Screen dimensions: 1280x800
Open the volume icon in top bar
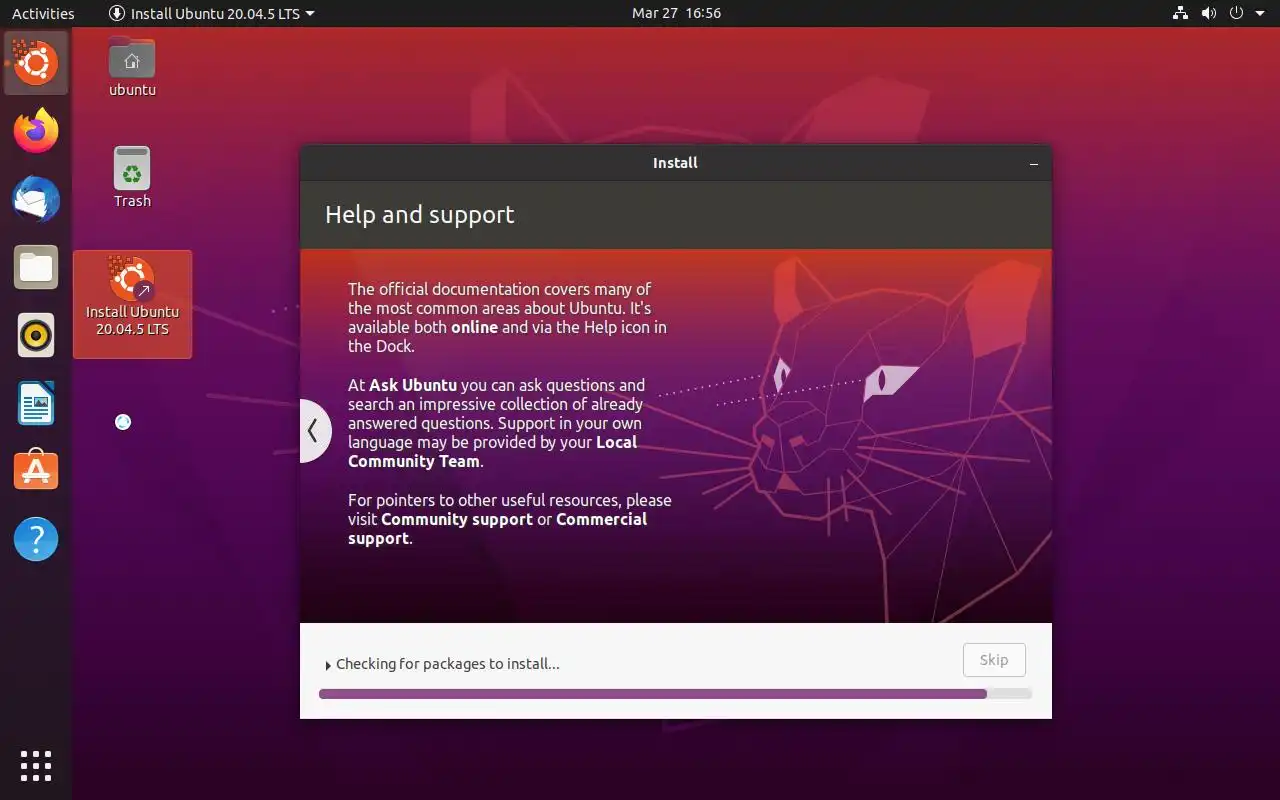click(x=1208, y=13)
